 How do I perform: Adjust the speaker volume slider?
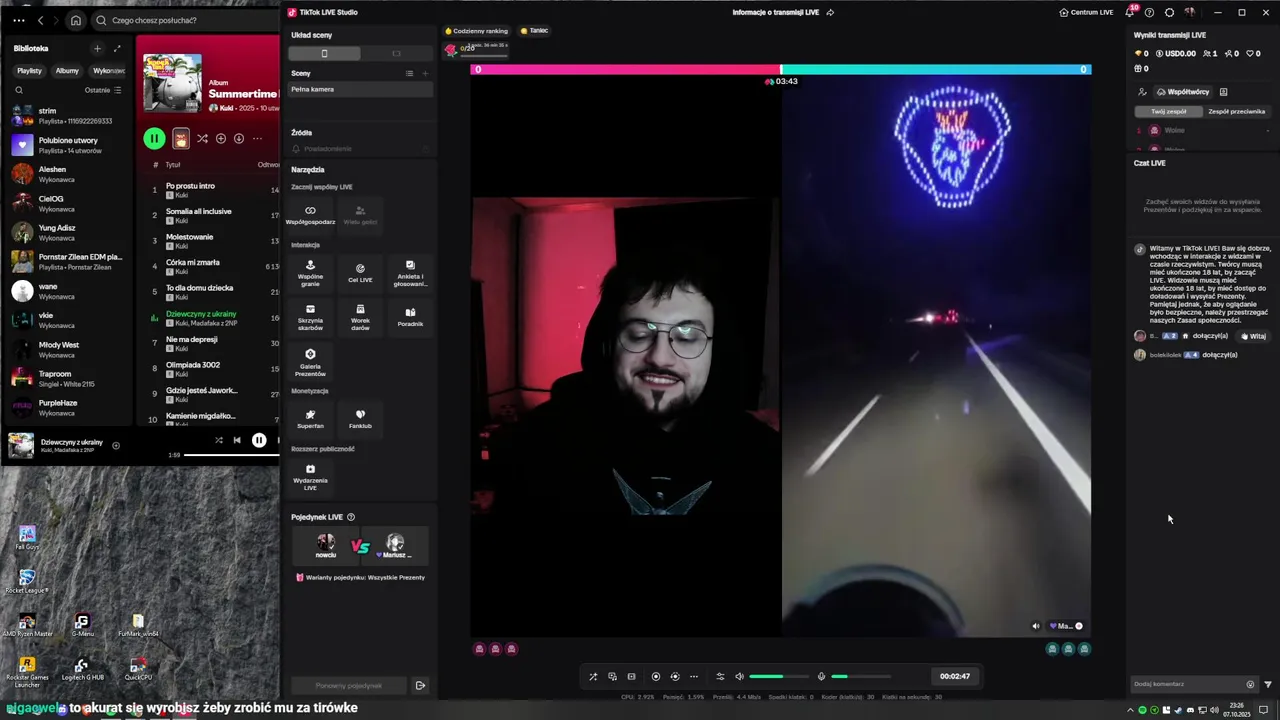click(779, 676)
